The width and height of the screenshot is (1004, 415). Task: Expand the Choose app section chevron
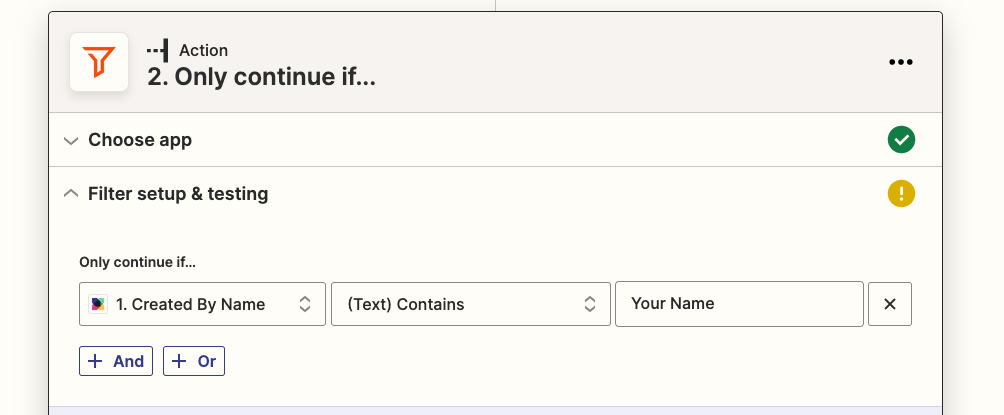(x=71, y=140)
